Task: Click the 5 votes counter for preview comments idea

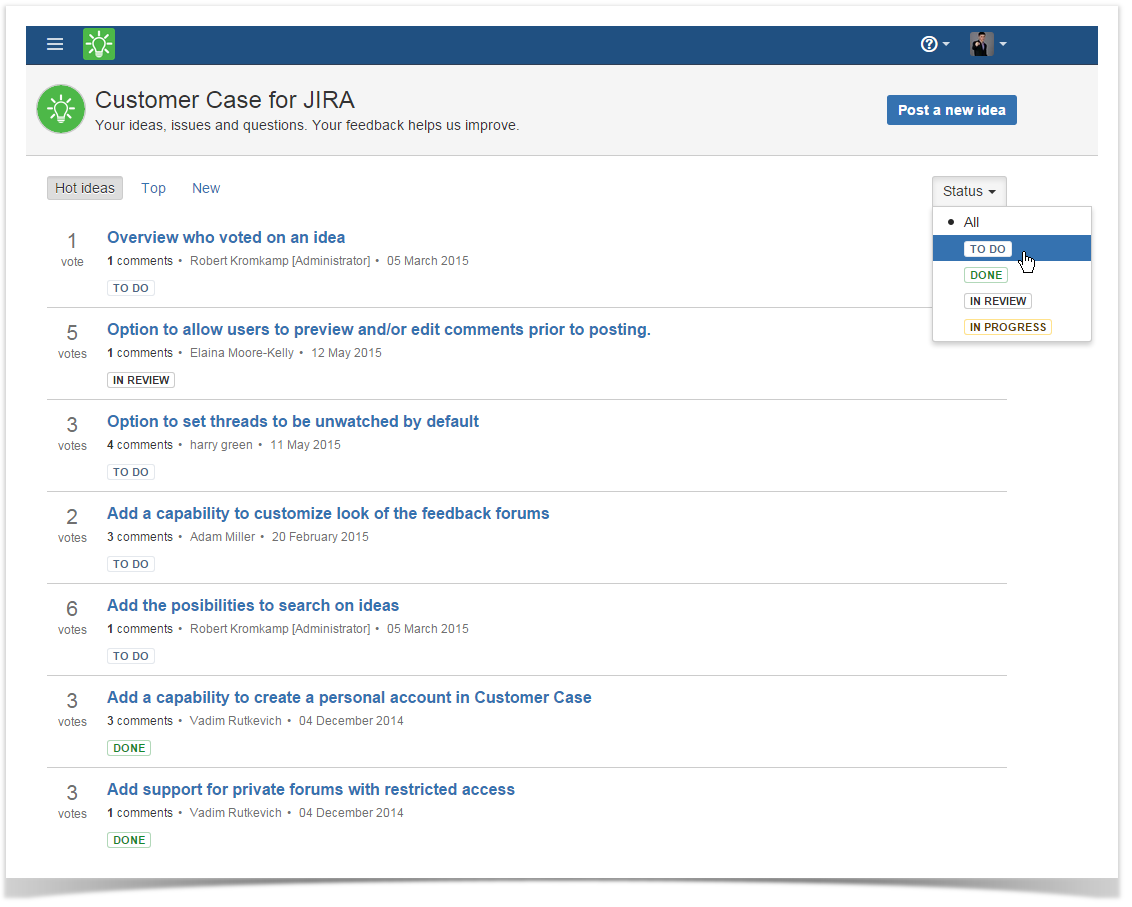Action: point(72,341)
